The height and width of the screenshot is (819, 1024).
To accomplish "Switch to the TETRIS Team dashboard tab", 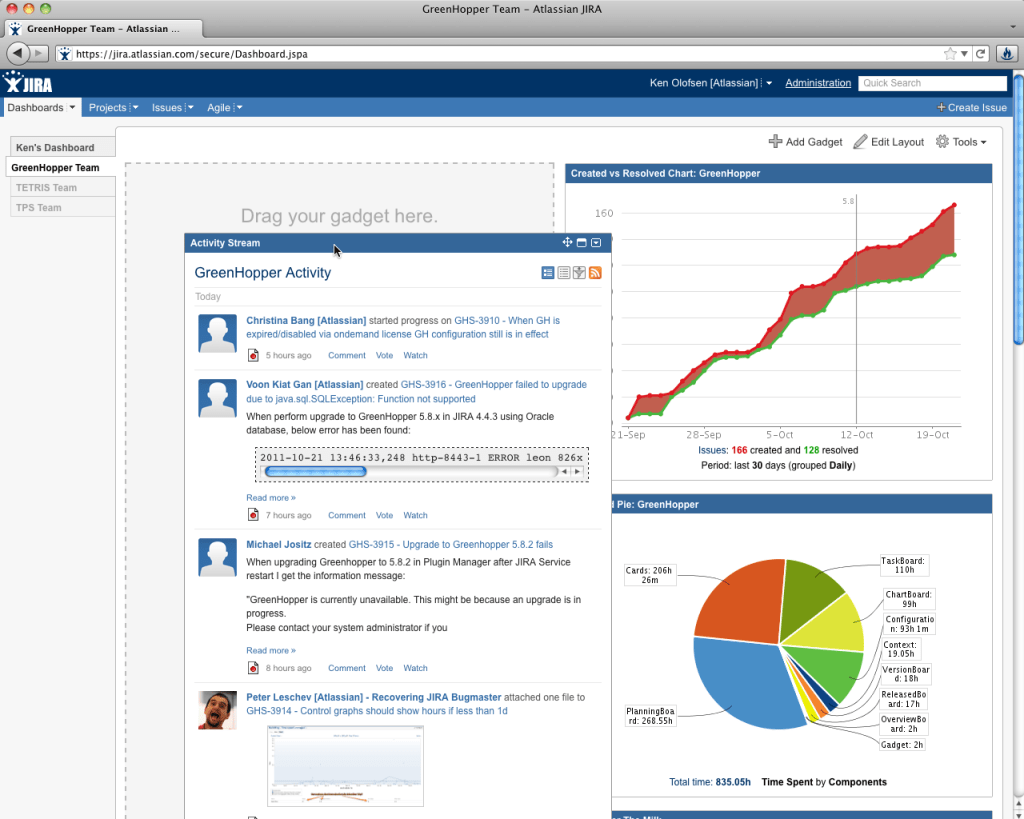I will coord(48,187).
